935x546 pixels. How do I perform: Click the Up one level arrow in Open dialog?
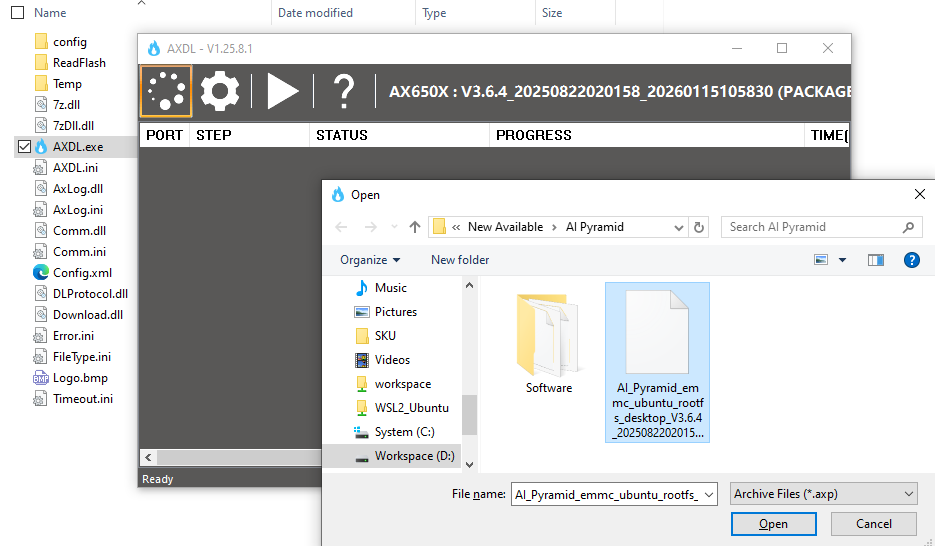(415, 227)
